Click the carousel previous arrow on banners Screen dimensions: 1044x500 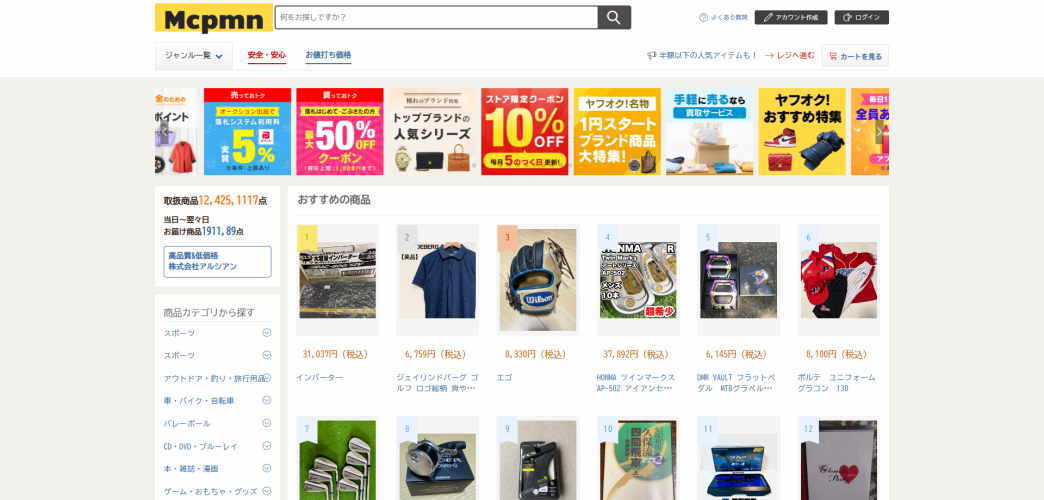coord(164,131)
